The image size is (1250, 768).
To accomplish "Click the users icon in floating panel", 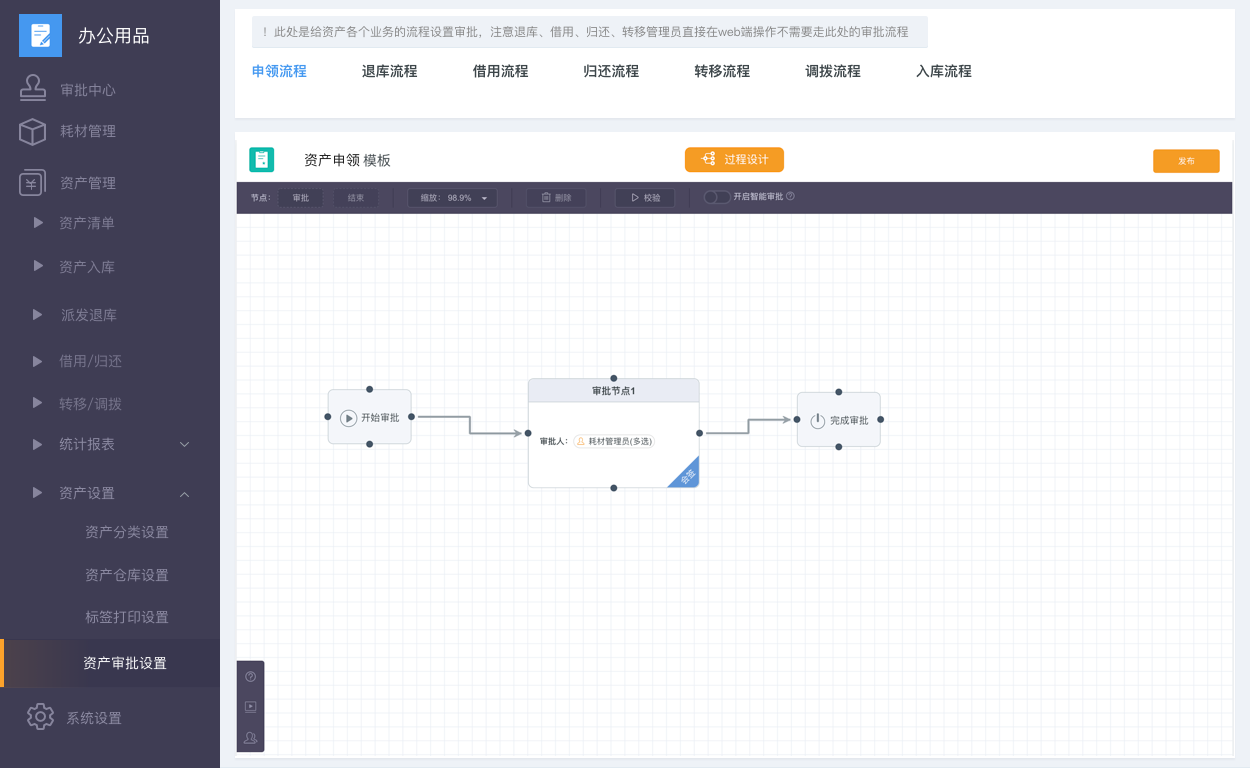I will point(250,738).
